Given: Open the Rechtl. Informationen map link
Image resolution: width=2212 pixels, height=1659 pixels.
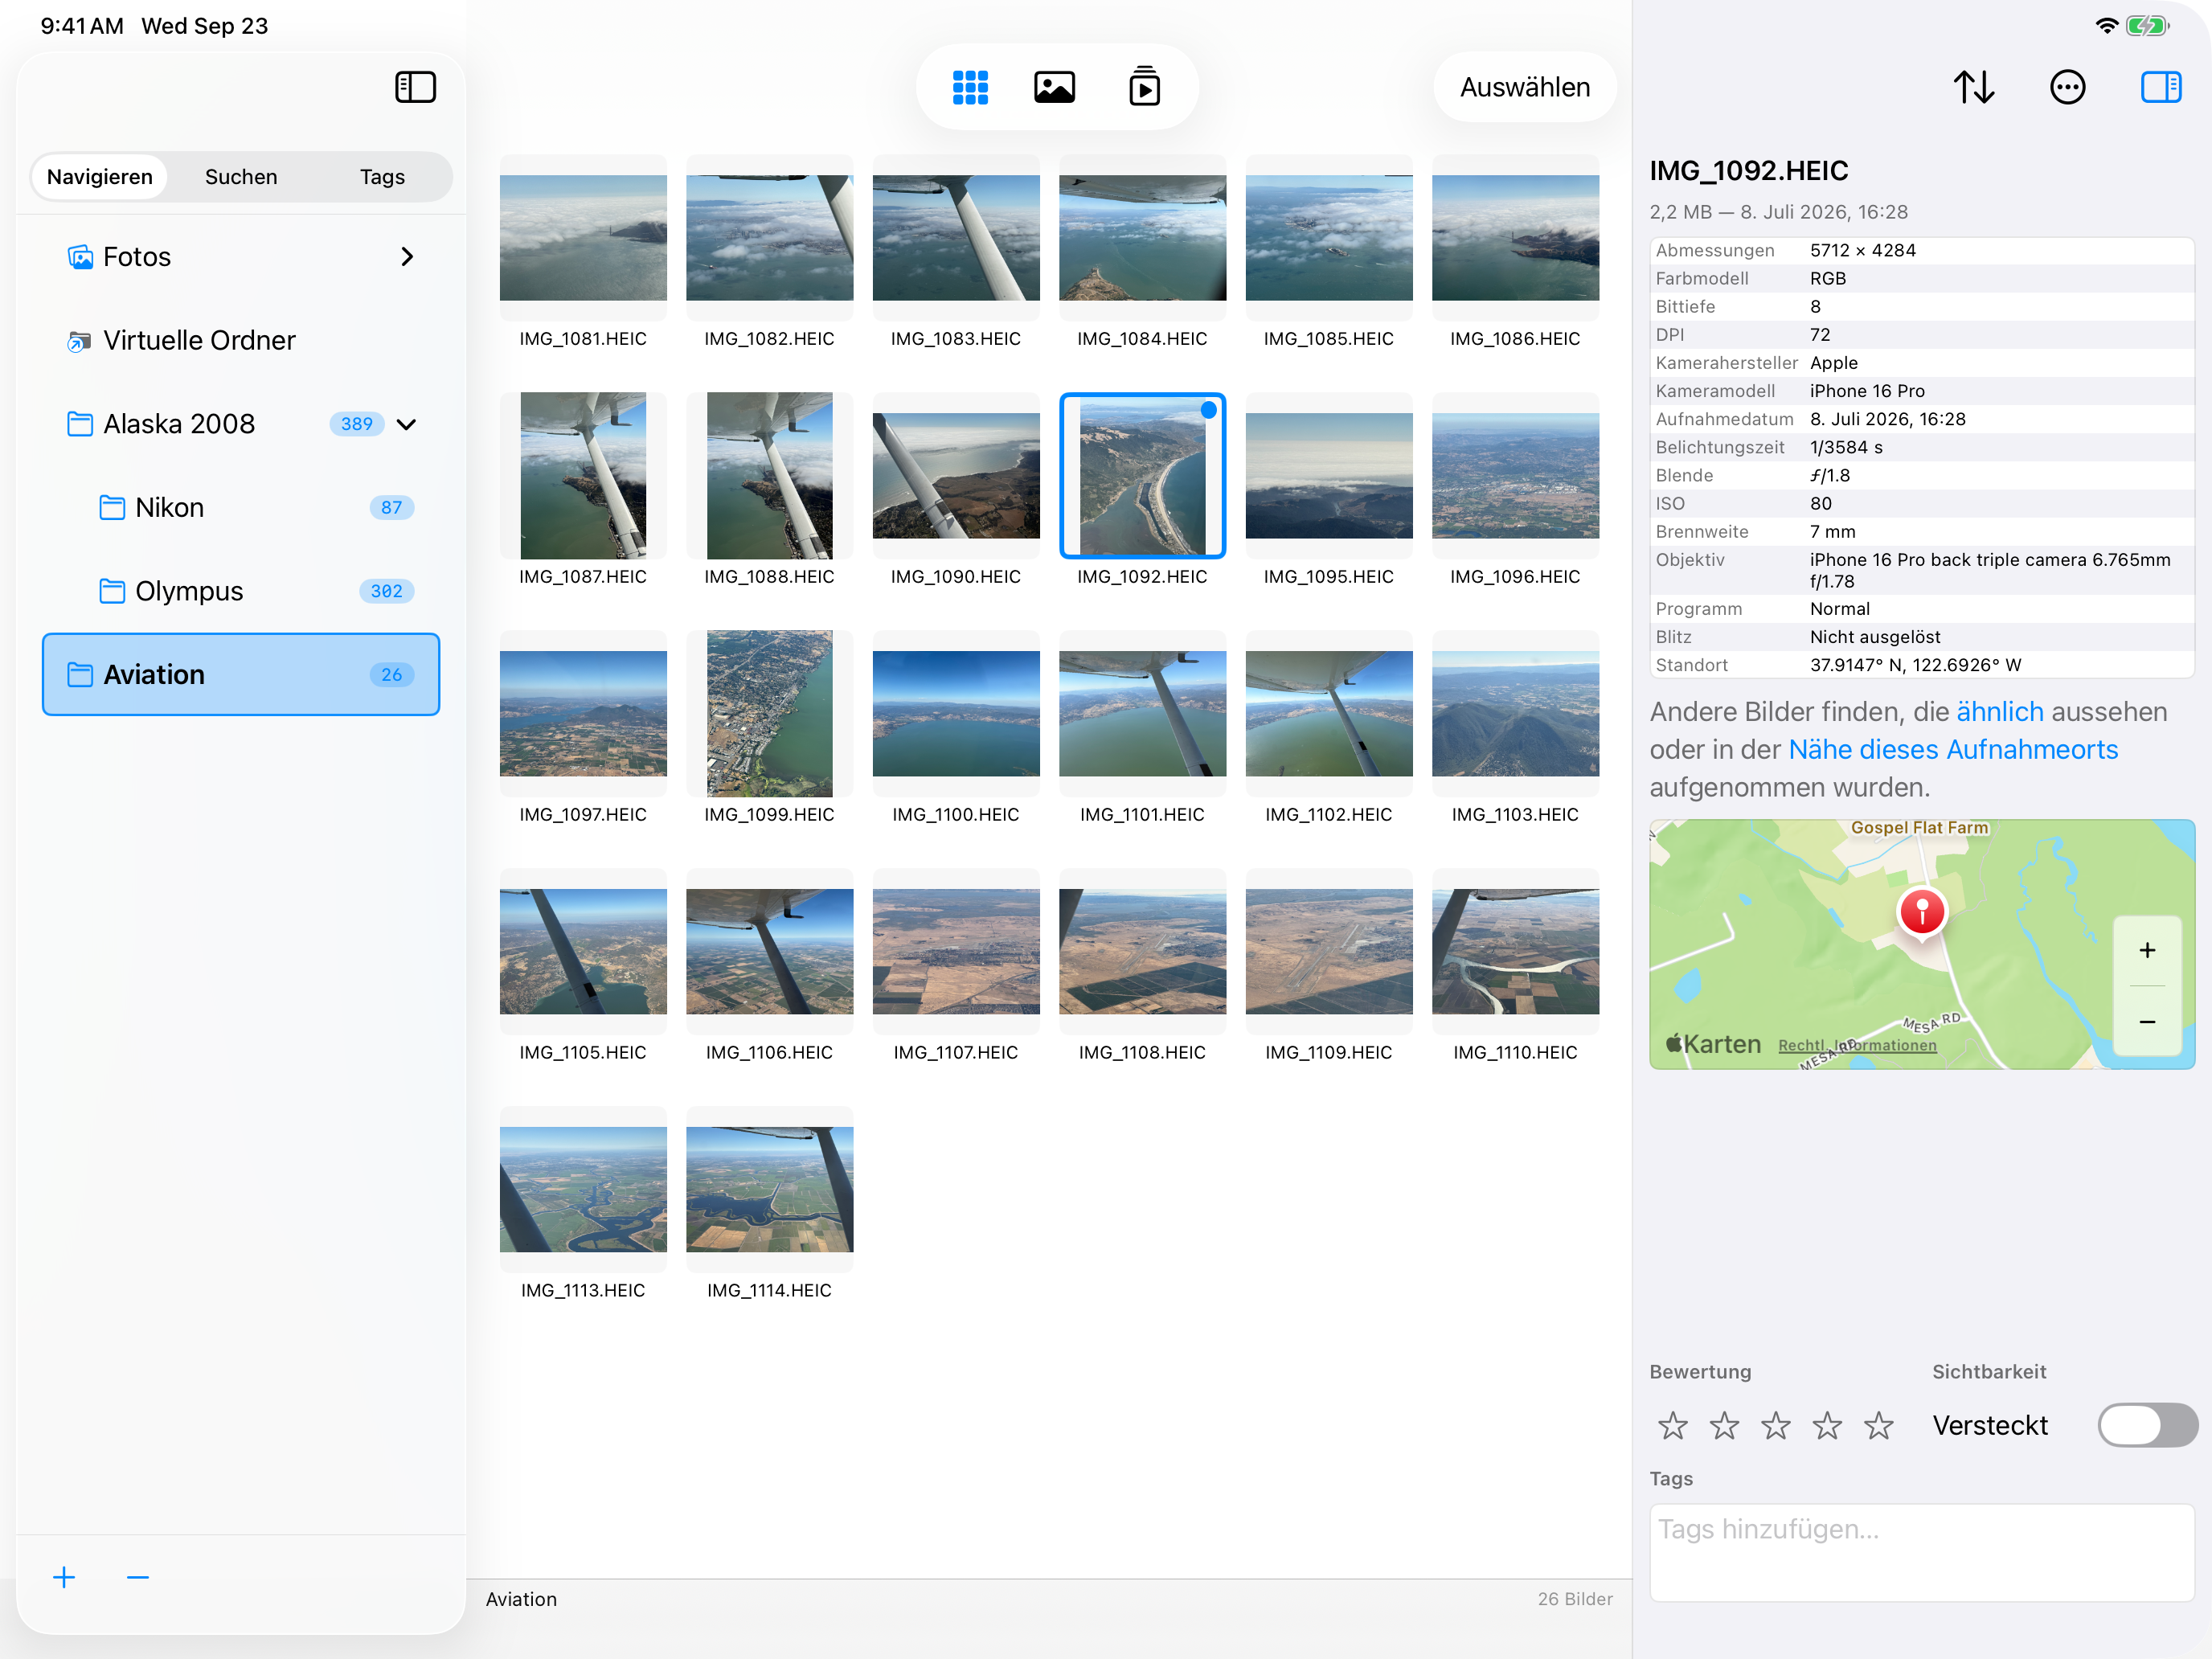Looking at the screenshot, I should pyautogui.click(x=1857, y=1045).
